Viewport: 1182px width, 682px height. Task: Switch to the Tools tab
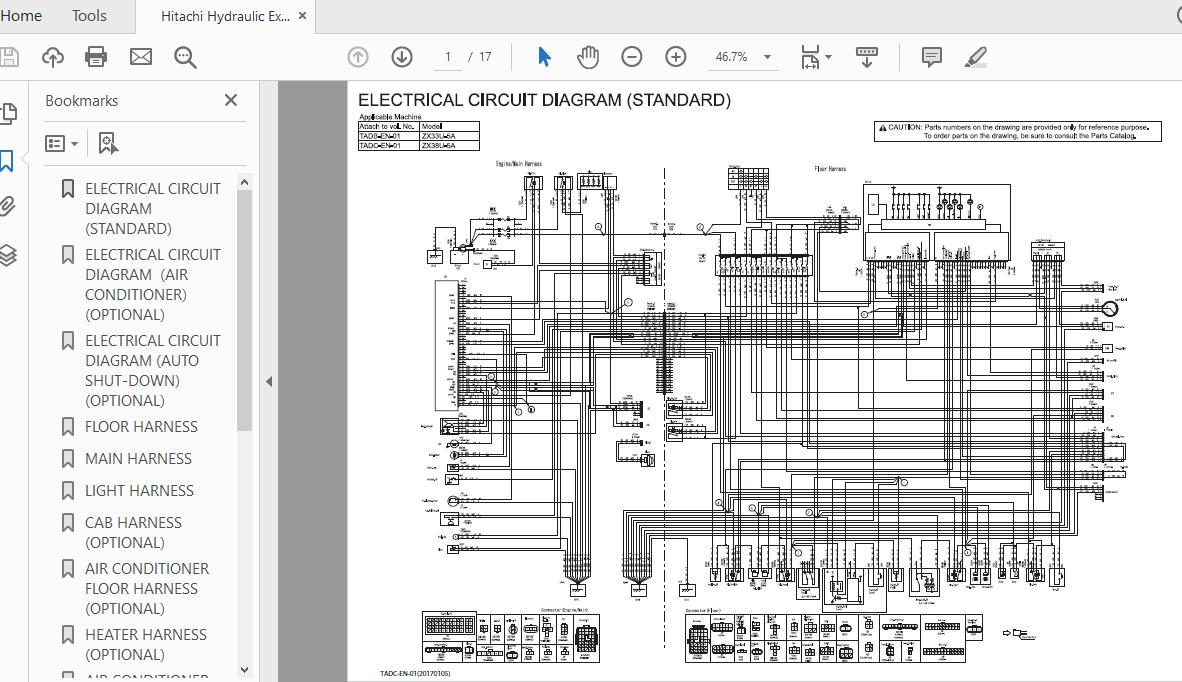(89, 16)
